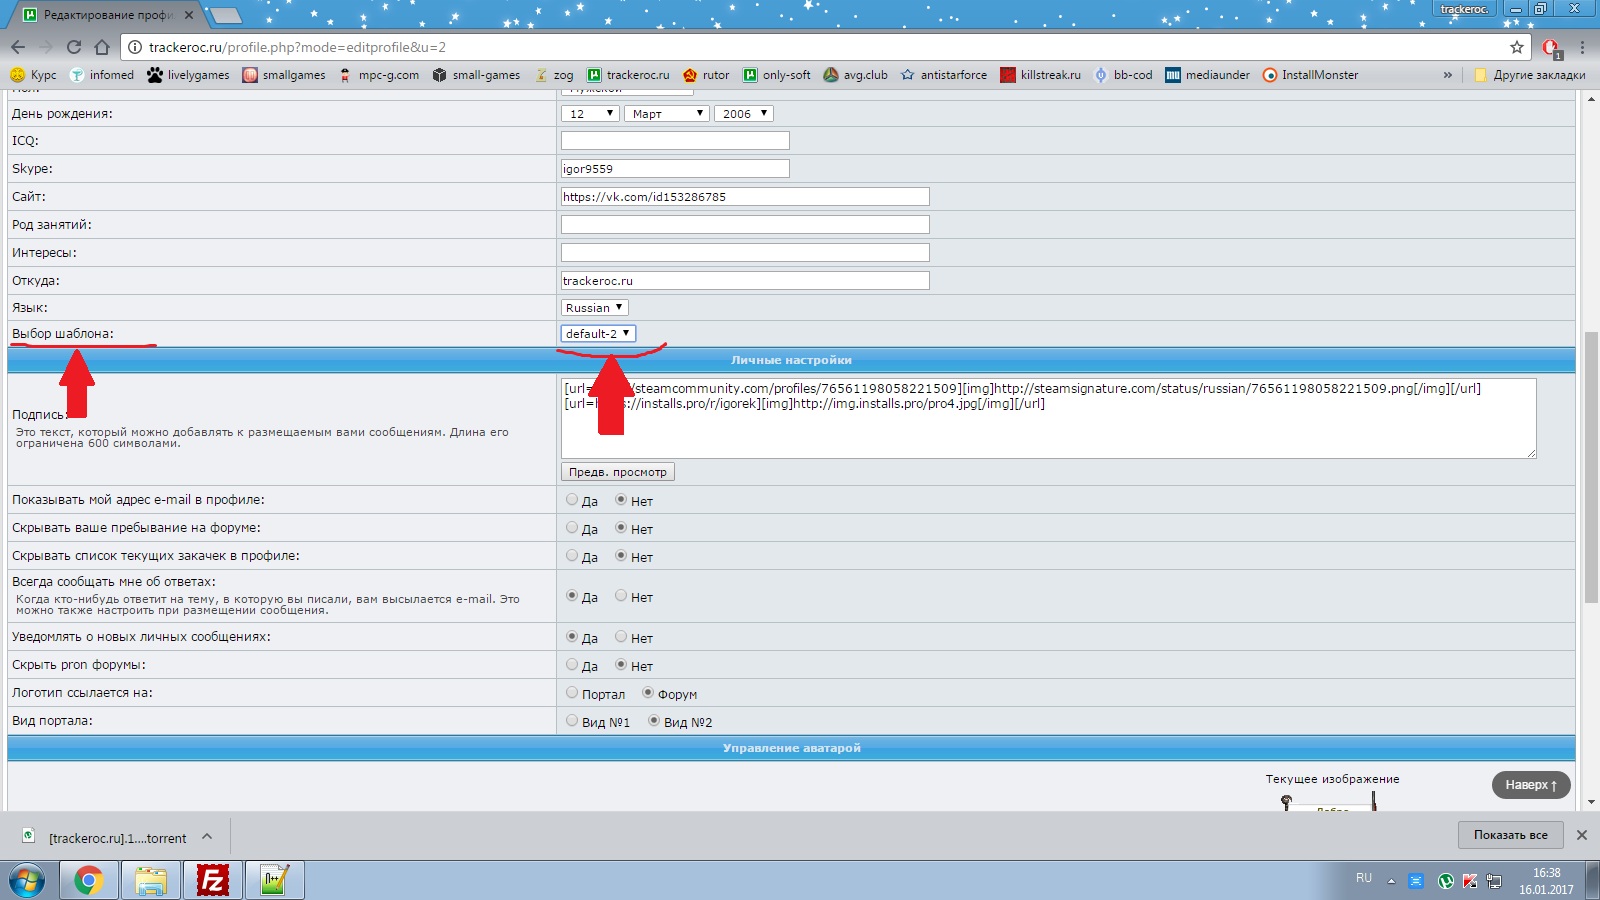Open the small-games bookmark
This screenshot has height=900, width=1600.
(x=476, y=75)
